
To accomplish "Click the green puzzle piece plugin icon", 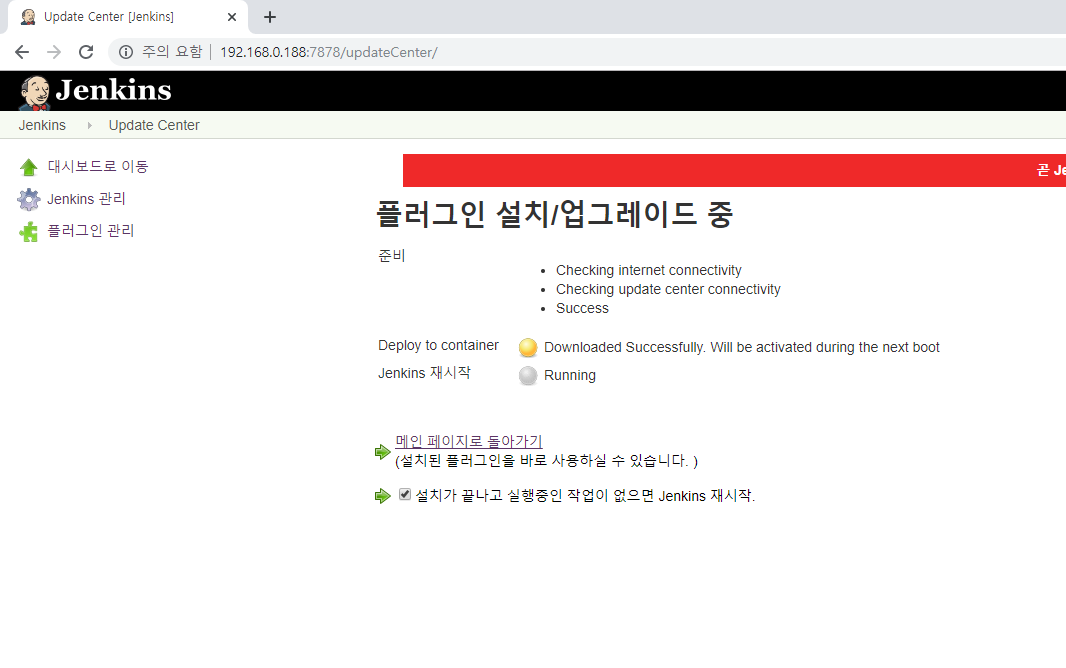I will click(29, 232).
